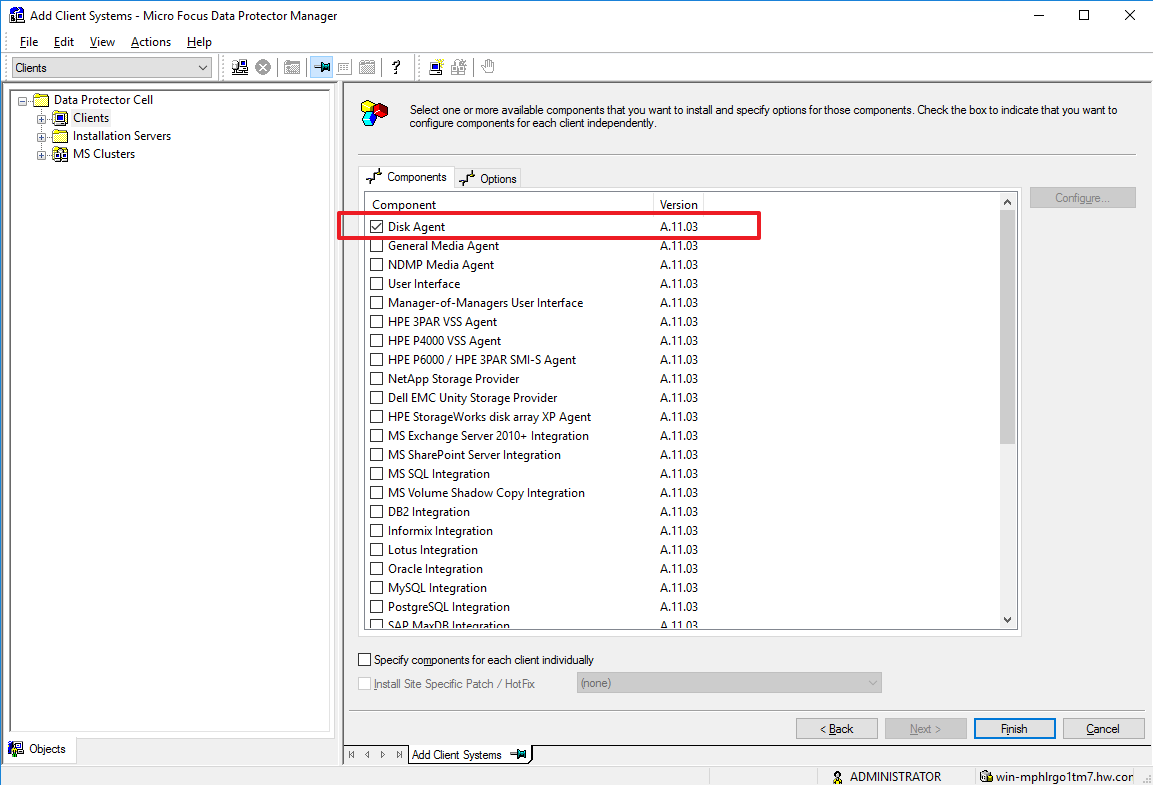
Task: Click the small list view icon after pushpin
Action: (x=344, y=68)
